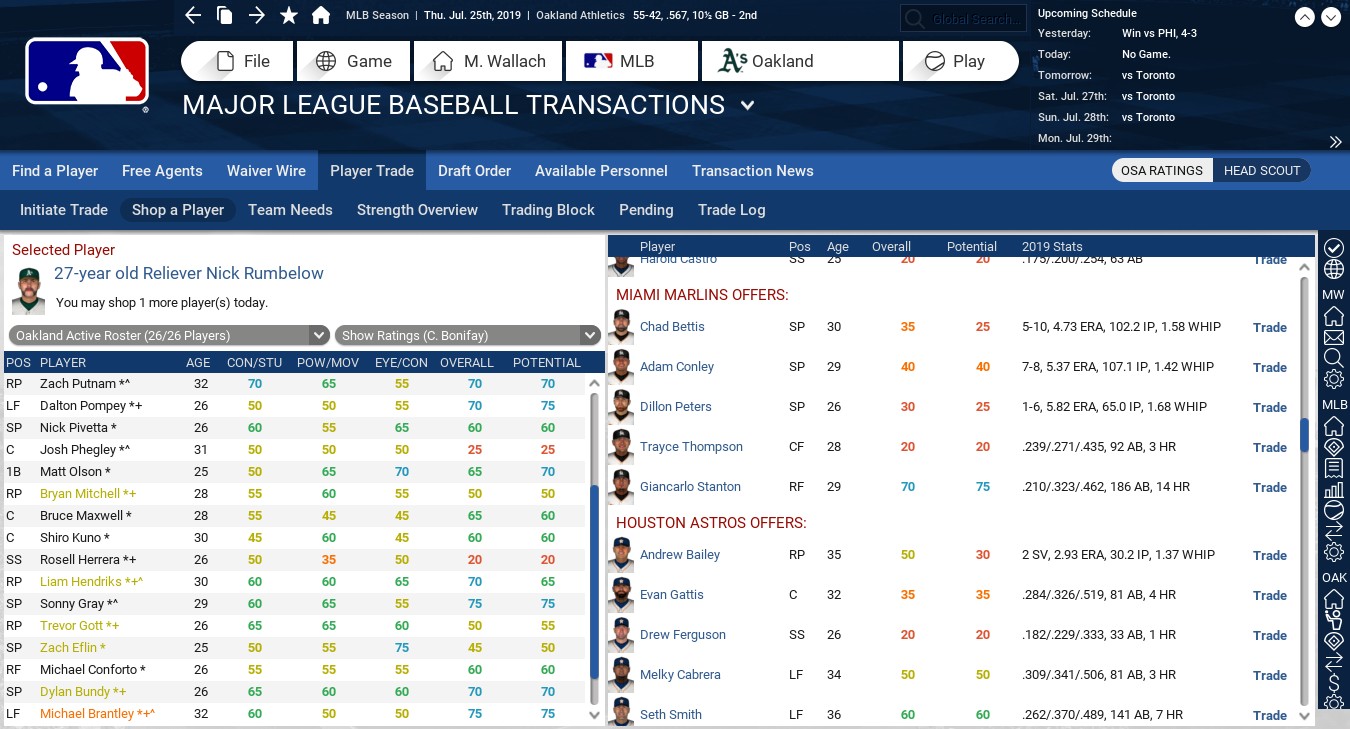
Task: Click the Trade link for Giancarlo Stanton
Action: [x=1269, y=487]
